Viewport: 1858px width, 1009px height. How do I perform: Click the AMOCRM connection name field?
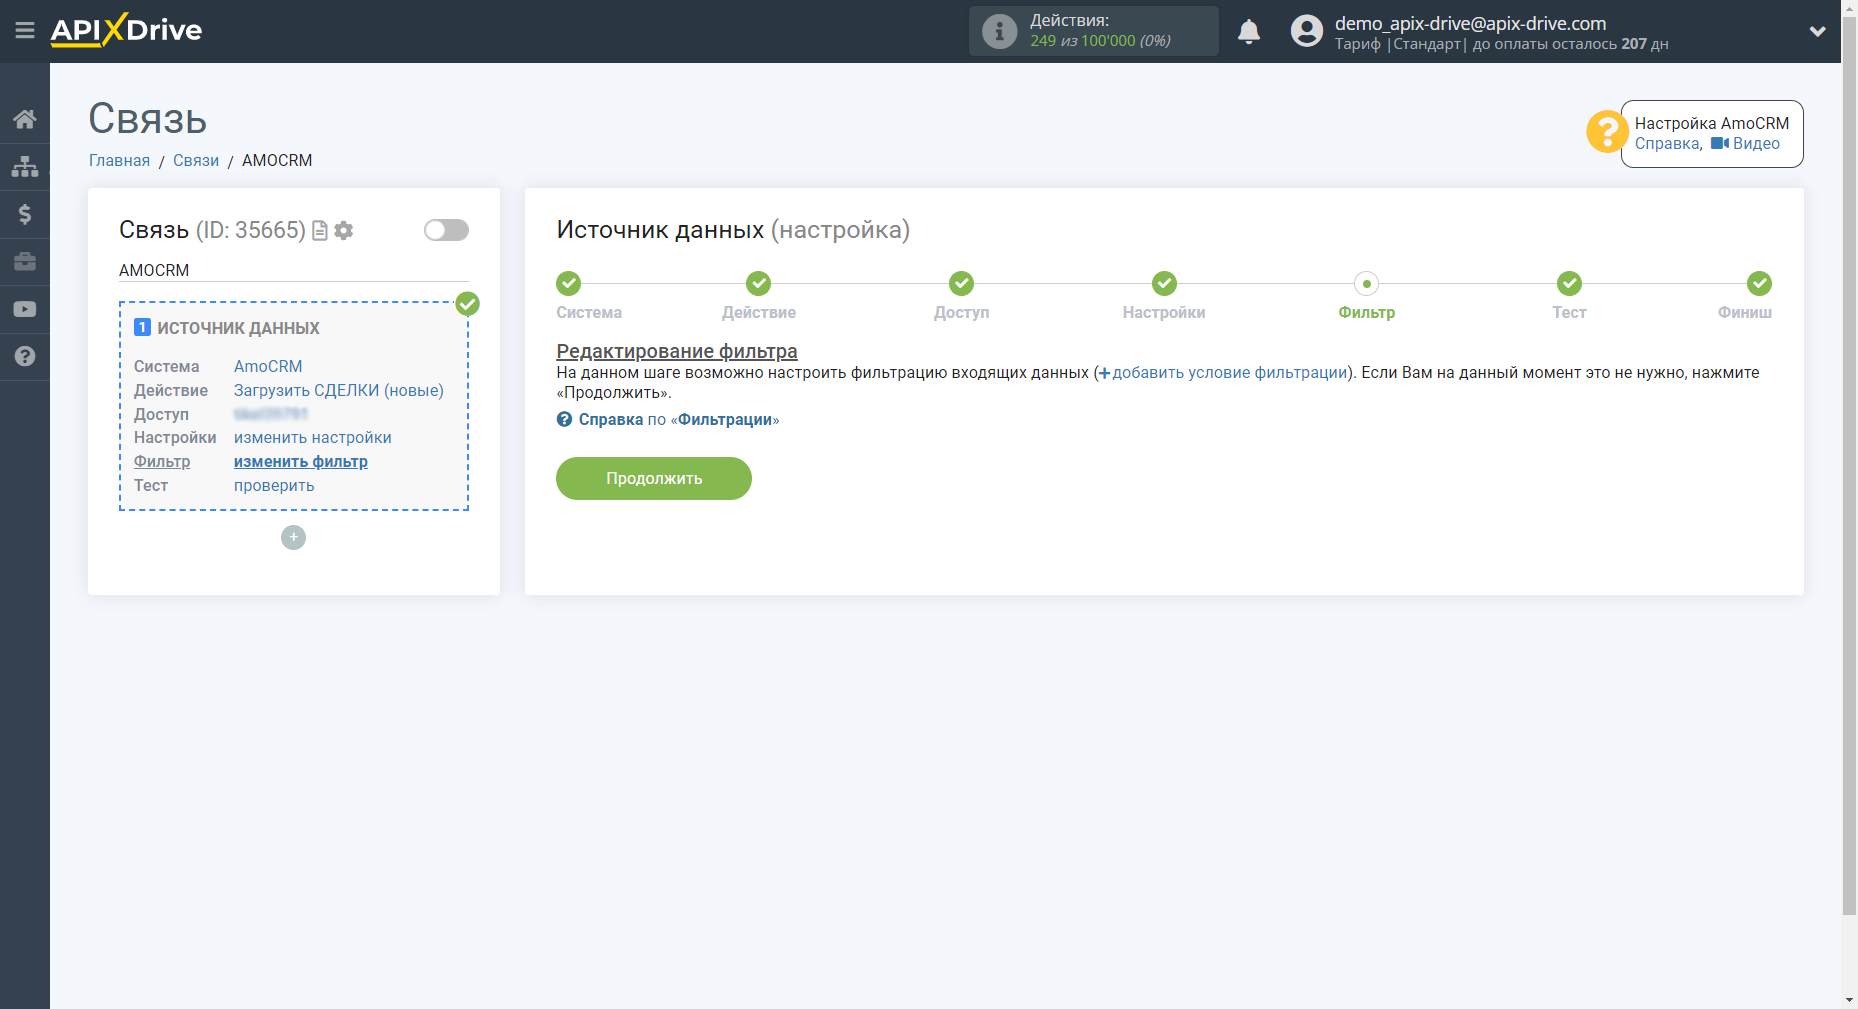pos(294,270)
